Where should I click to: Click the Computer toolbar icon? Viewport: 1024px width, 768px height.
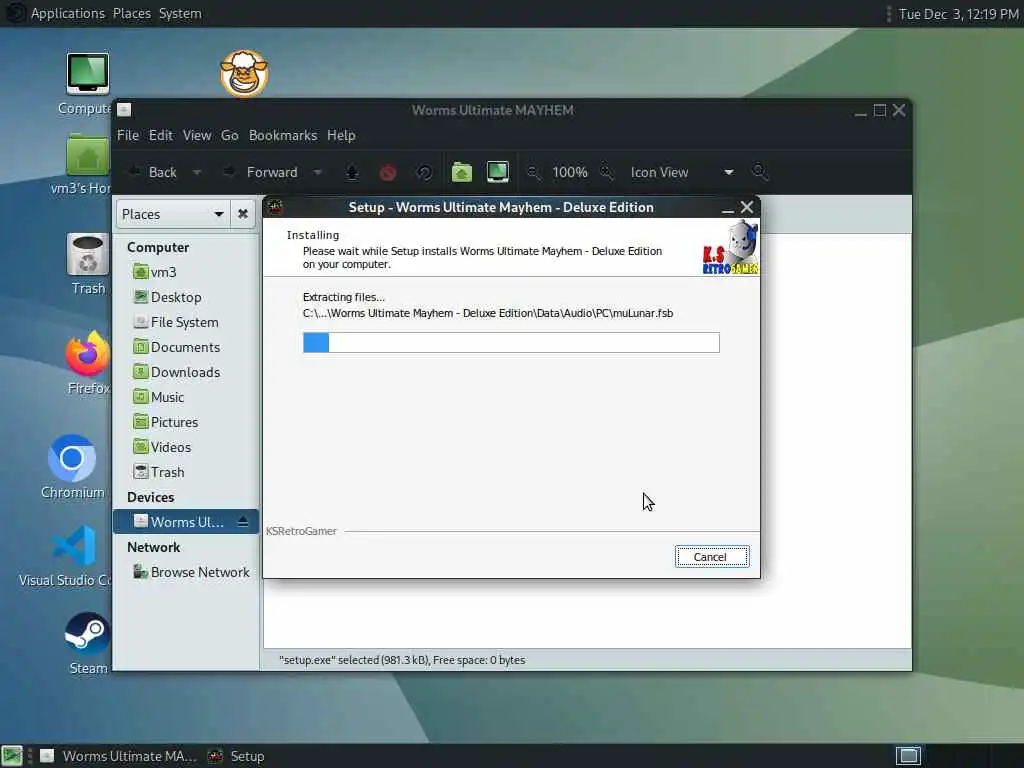[x=498, y=172]
